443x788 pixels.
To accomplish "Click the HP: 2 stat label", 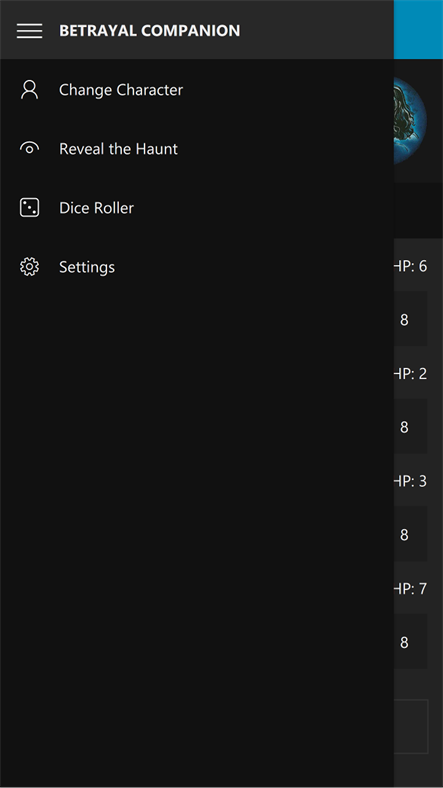I will click(x=410, y=374).
